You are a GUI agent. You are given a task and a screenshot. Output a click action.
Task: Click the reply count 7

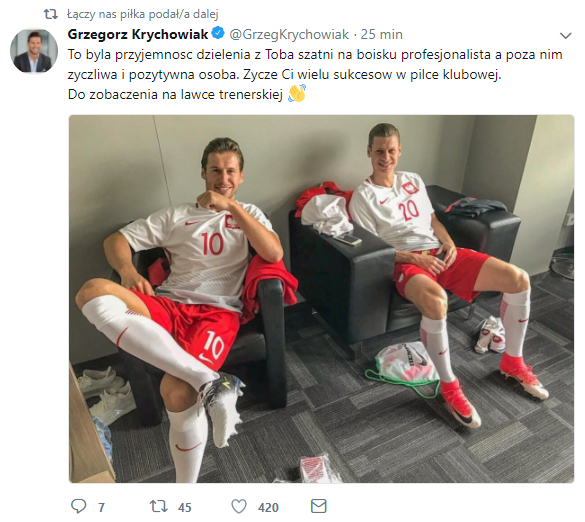tap(101, 507)
